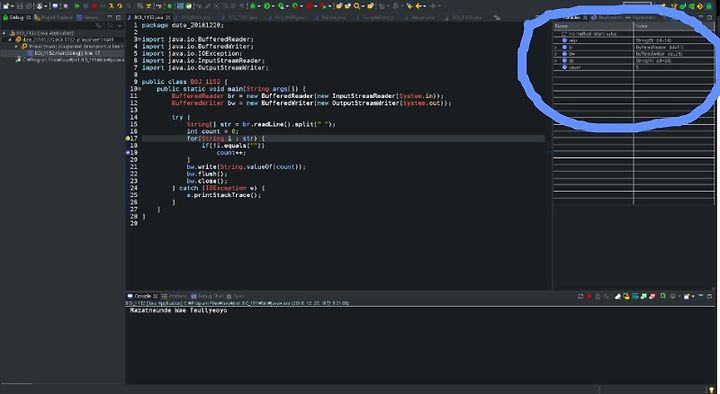Select the yellow diamond perspective icon
Viewport: 720px width, 394px height.
point(700,6)
